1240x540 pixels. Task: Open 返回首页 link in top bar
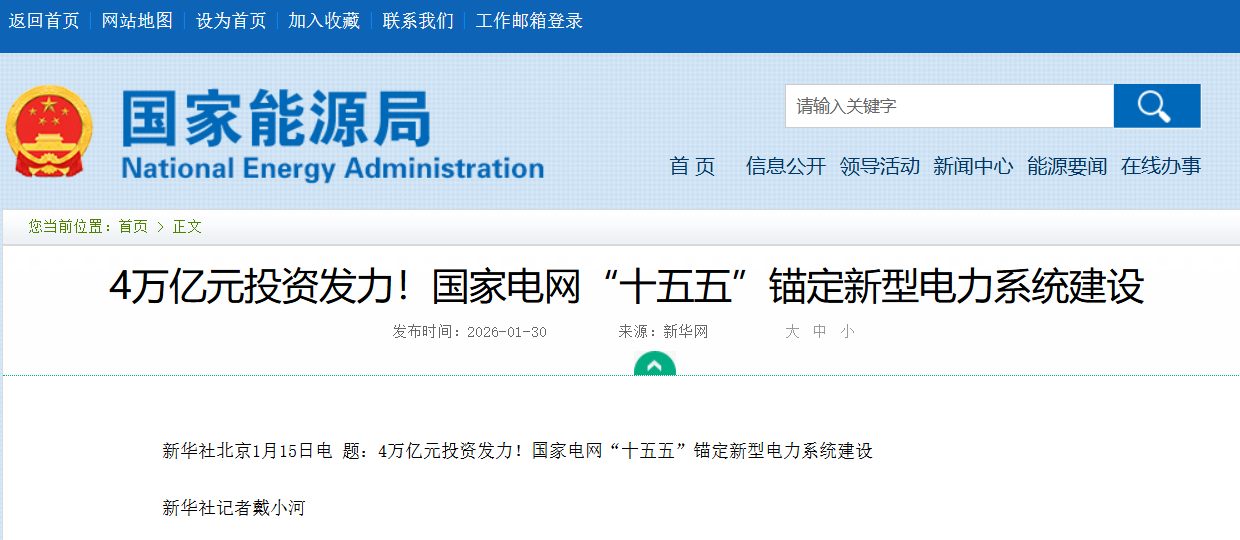coord(44,21)
